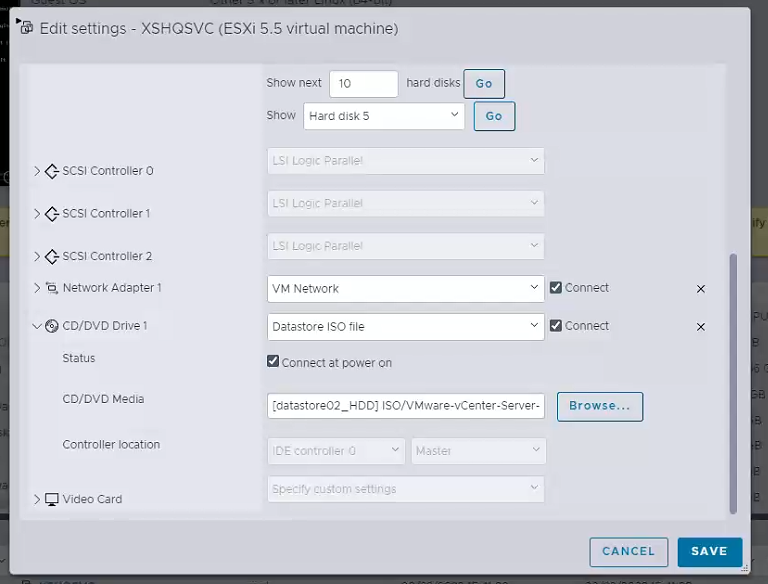768x584 pixels.
Task: Click the Controller location label
Action: (x=111, y=444)
